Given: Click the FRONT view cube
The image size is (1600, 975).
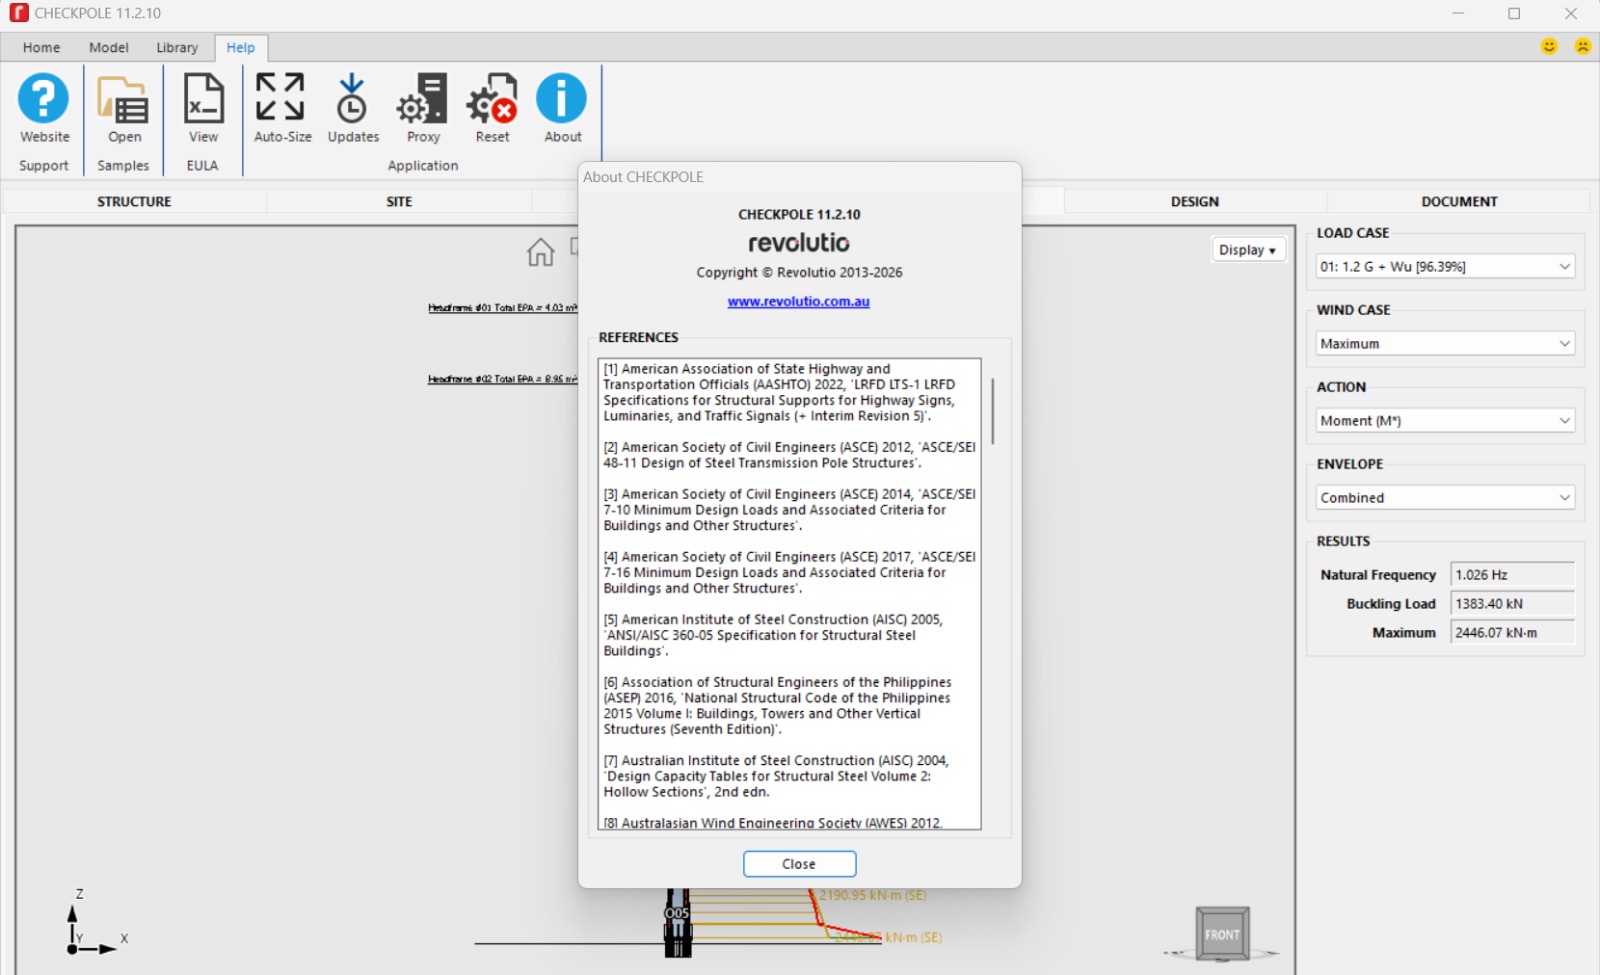Looking at the screenshot, I should point(1222,934).
